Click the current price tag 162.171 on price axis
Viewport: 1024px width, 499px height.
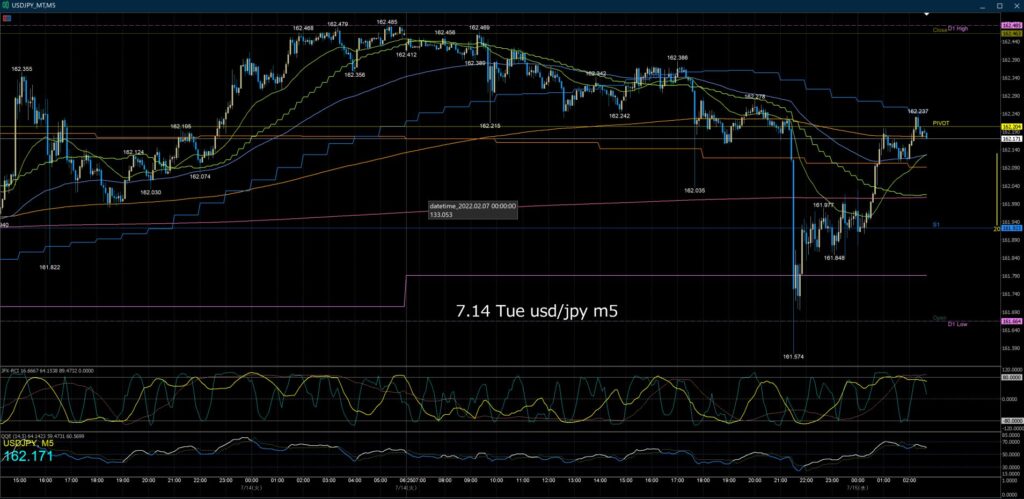click(x=1011, y=139)
